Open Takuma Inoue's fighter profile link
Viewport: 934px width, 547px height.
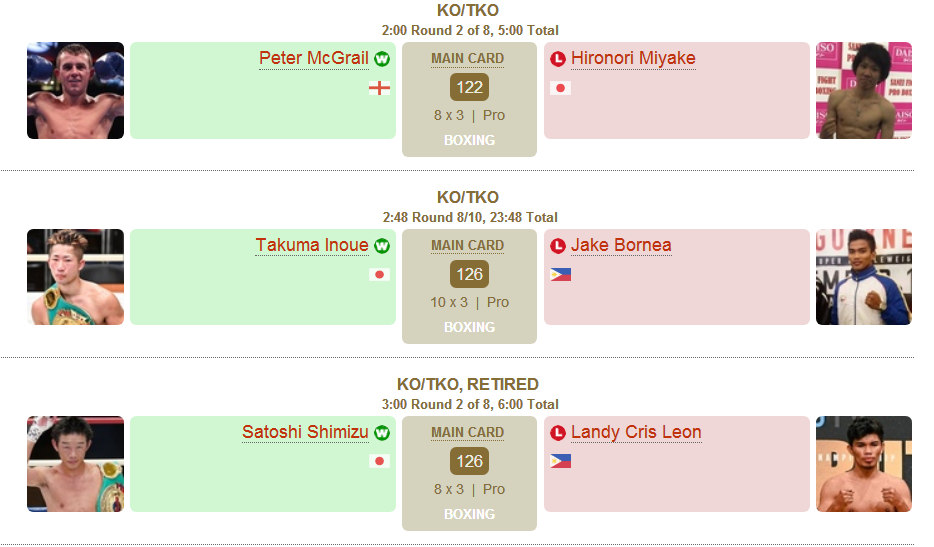pos(312,245)
